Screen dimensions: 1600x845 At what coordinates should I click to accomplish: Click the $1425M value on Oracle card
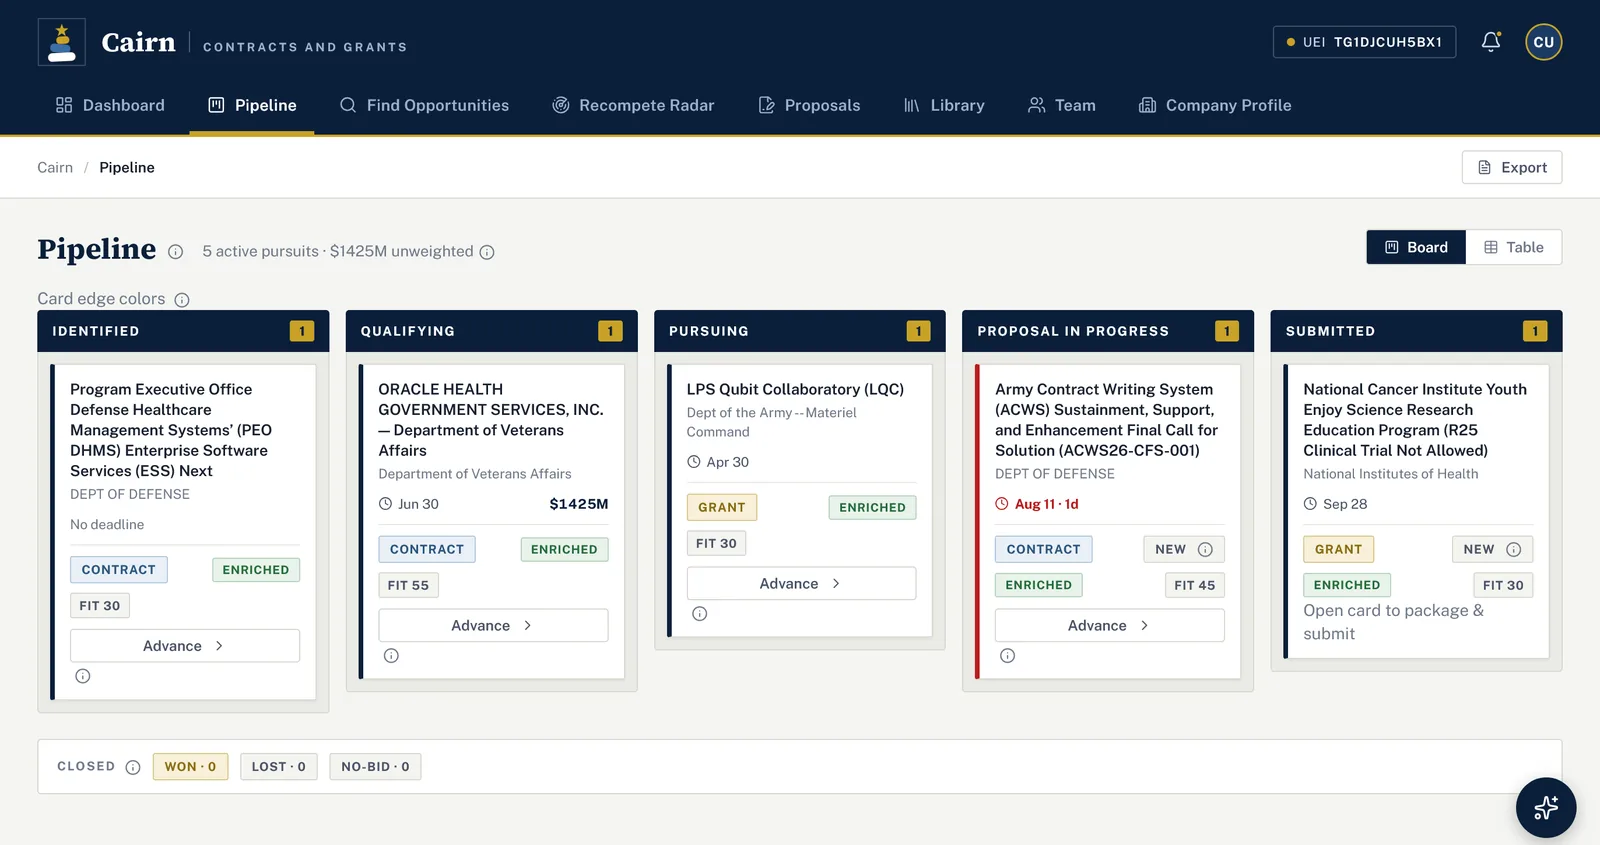pos(579,504)
